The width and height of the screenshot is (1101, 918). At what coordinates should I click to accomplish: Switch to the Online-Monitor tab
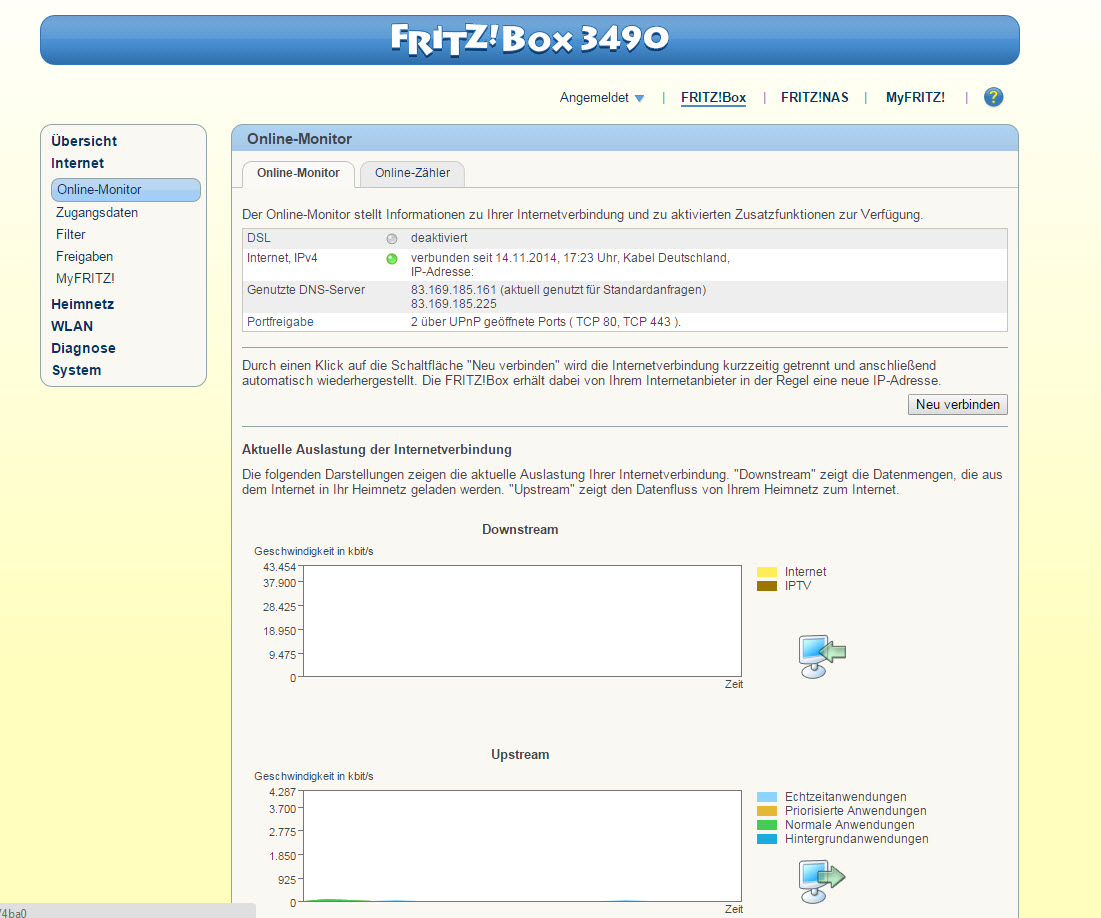click(298, 173)
